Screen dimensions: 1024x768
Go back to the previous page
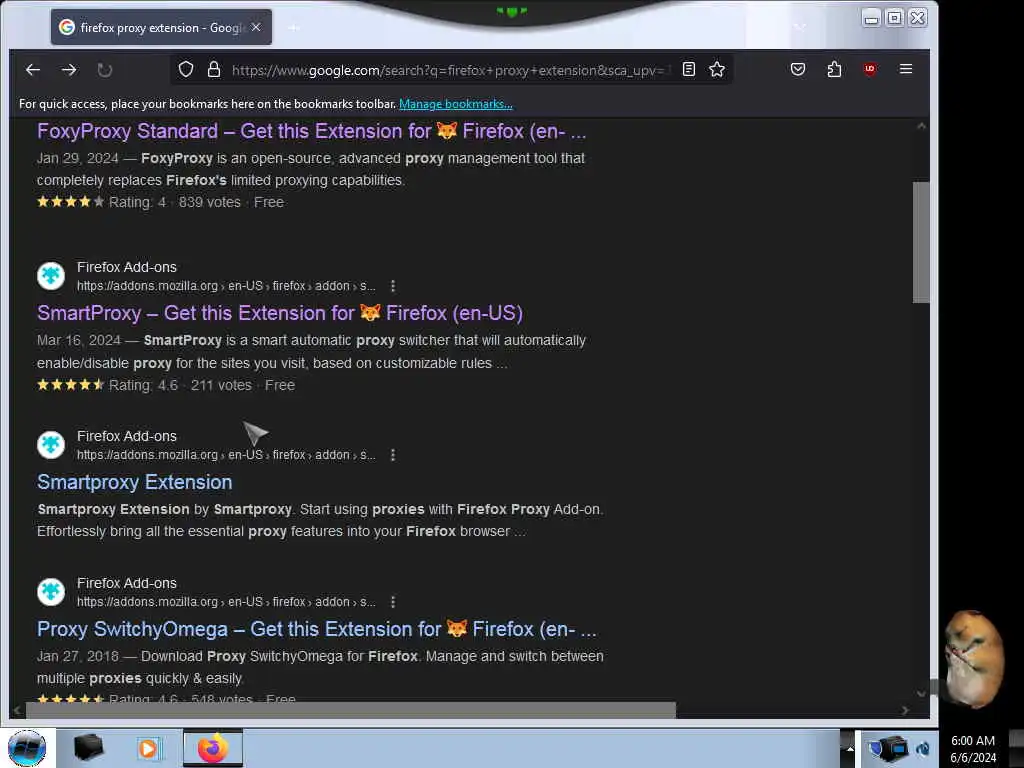point(33,70)
